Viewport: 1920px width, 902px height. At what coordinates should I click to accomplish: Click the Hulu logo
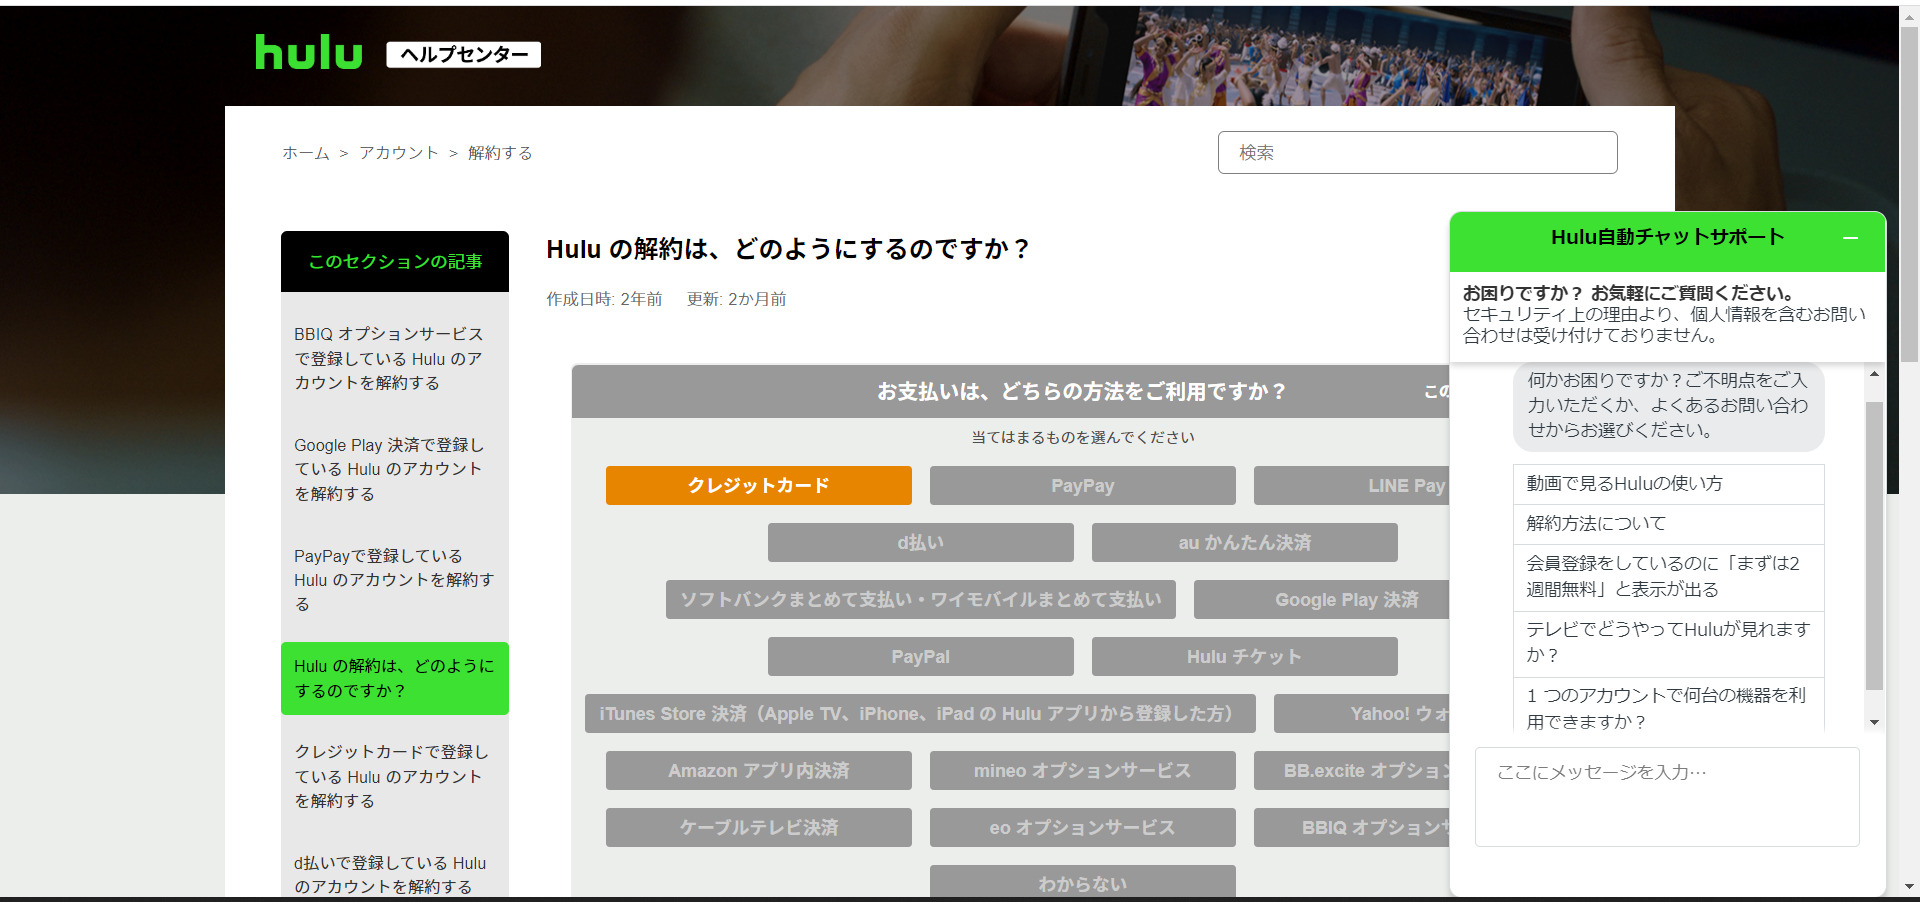click(308, 53)
